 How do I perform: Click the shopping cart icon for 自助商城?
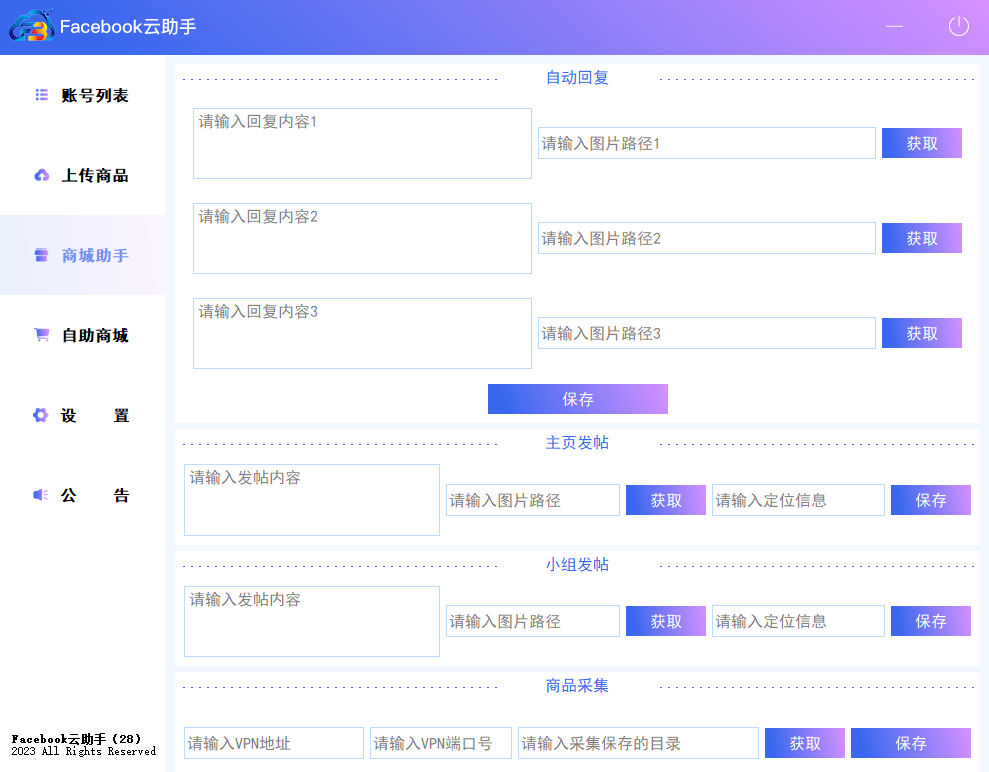point(41,335)
